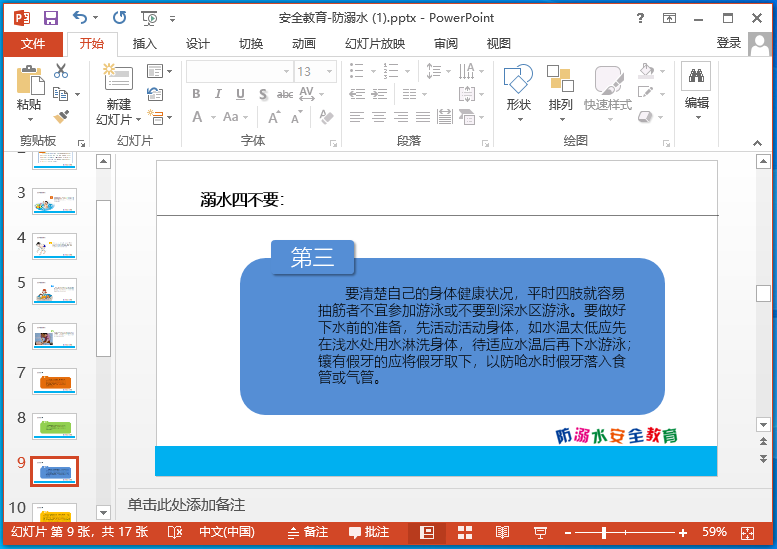Select the Format Painter brush icon
777x549 pixels.
coord(62,118)
